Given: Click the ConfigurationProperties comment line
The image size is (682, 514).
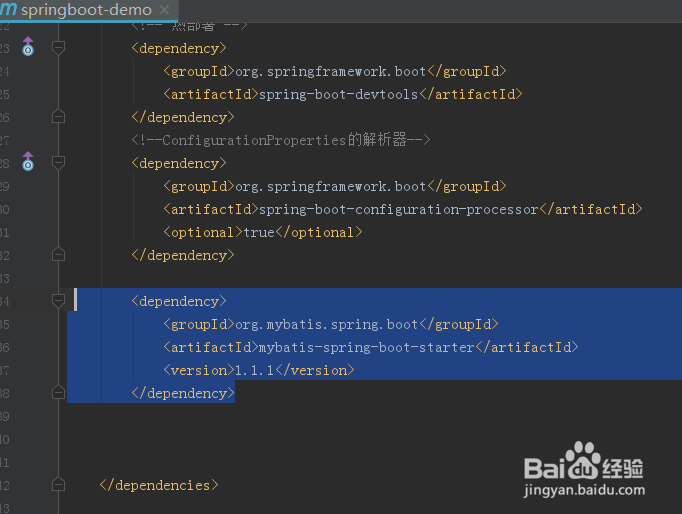Looking at the screenshot, I should click(280, 140).
